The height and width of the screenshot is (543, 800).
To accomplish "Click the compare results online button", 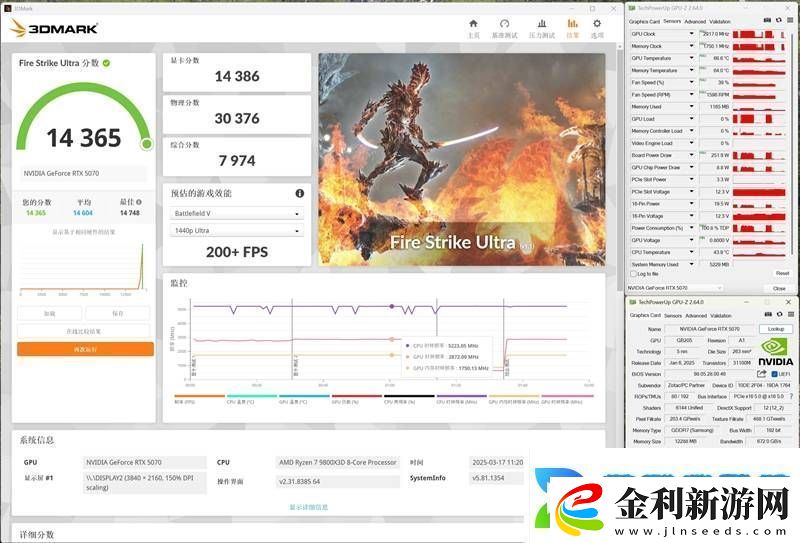I will 84,331.
